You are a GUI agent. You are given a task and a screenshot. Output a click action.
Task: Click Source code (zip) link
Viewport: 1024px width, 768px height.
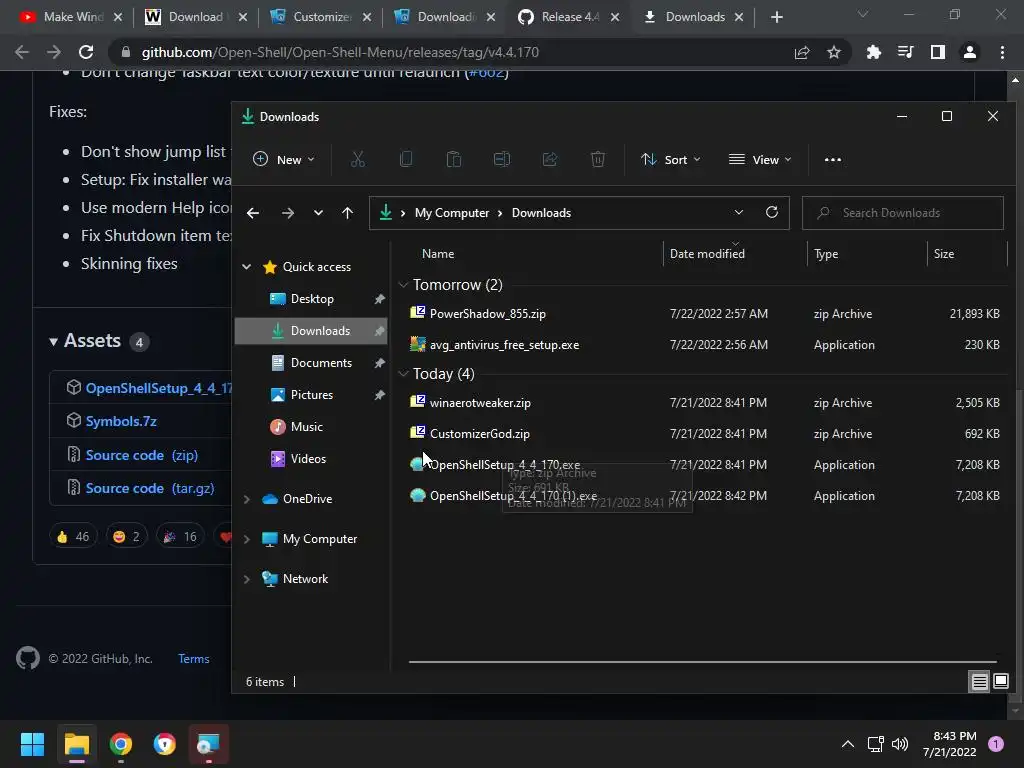coord(141,455)
